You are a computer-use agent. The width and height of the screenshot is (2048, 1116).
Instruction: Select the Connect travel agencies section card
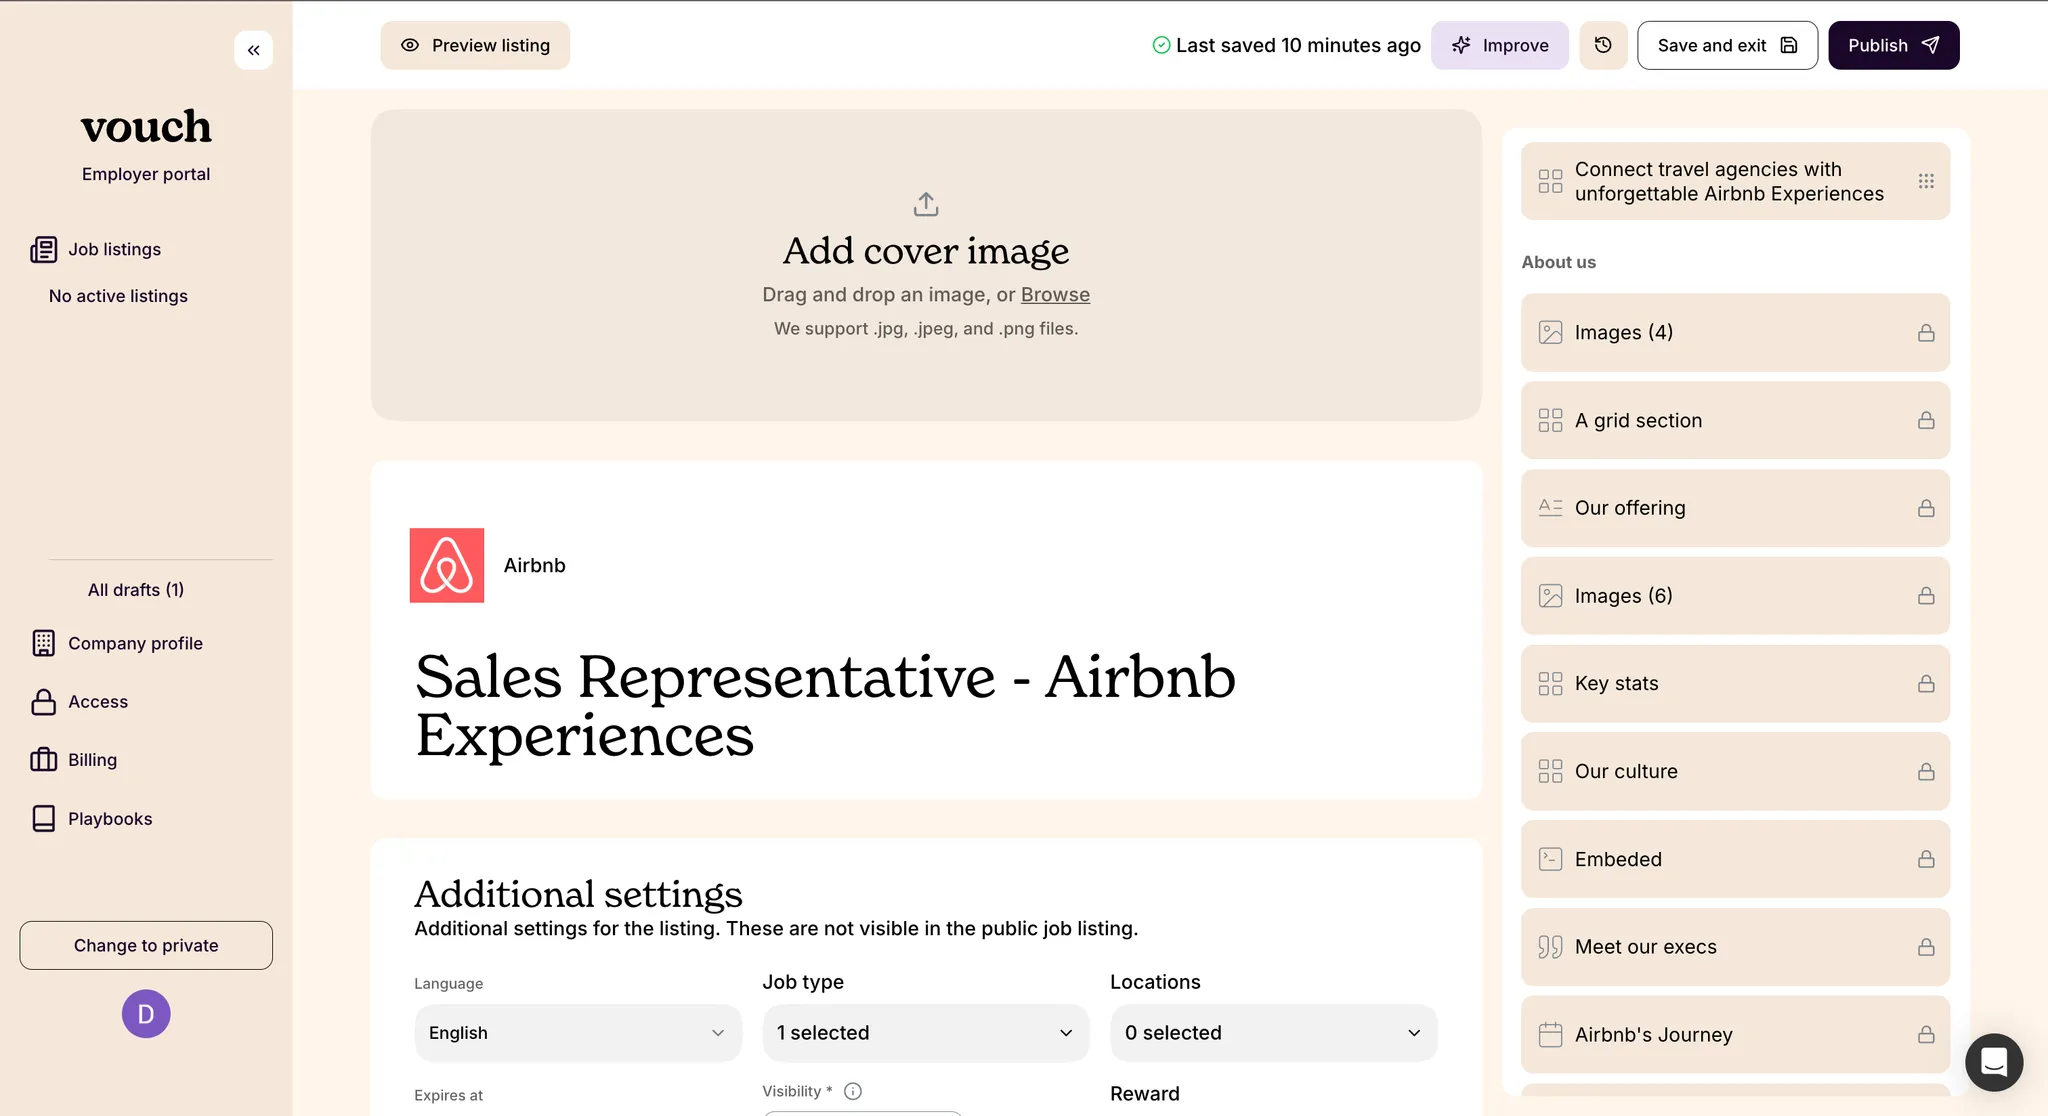(x=1735, y=181)
